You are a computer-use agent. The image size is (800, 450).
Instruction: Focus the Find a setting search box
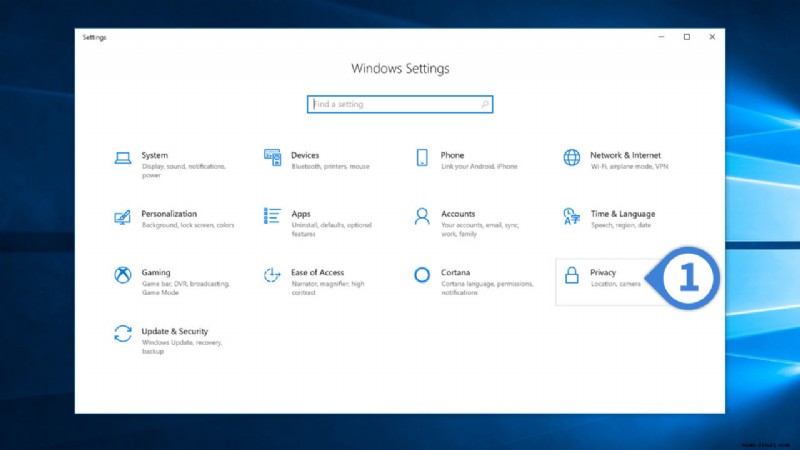tap(400, 104)
